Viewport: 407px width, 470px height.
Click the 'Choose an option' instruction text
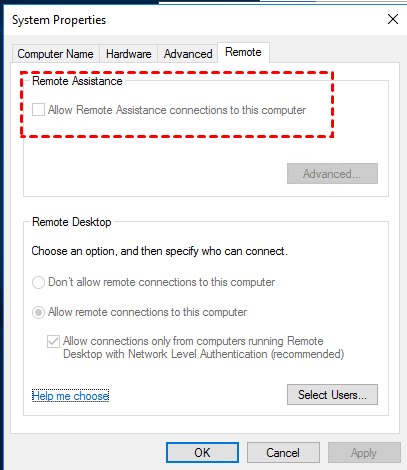(159, 251)
